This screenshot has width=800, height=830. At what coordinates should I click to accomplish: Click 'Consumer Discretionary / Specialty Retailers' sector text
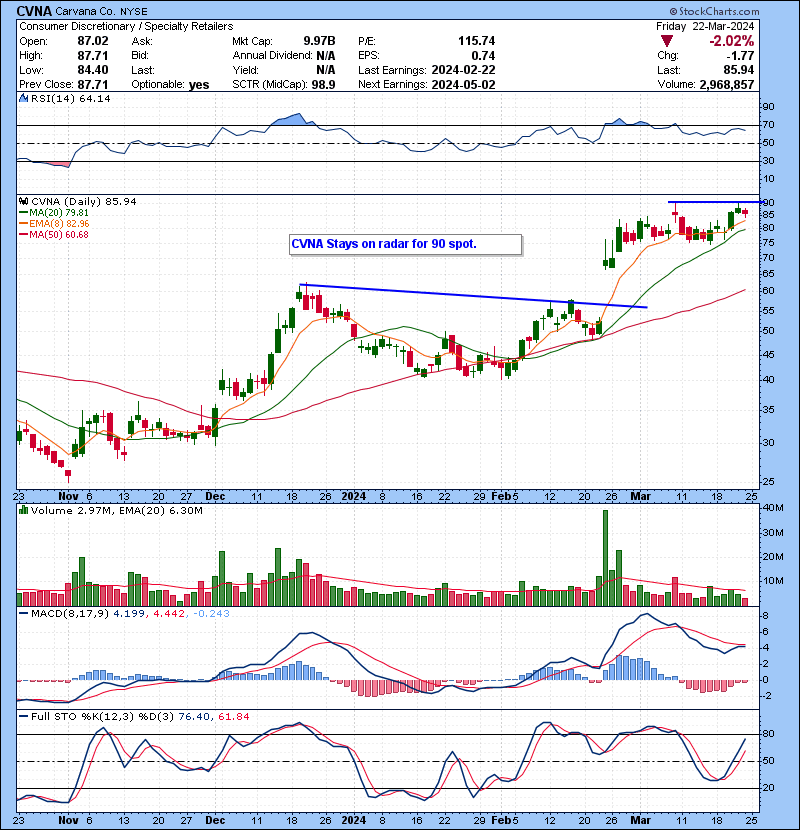click(x=126, y=26)
